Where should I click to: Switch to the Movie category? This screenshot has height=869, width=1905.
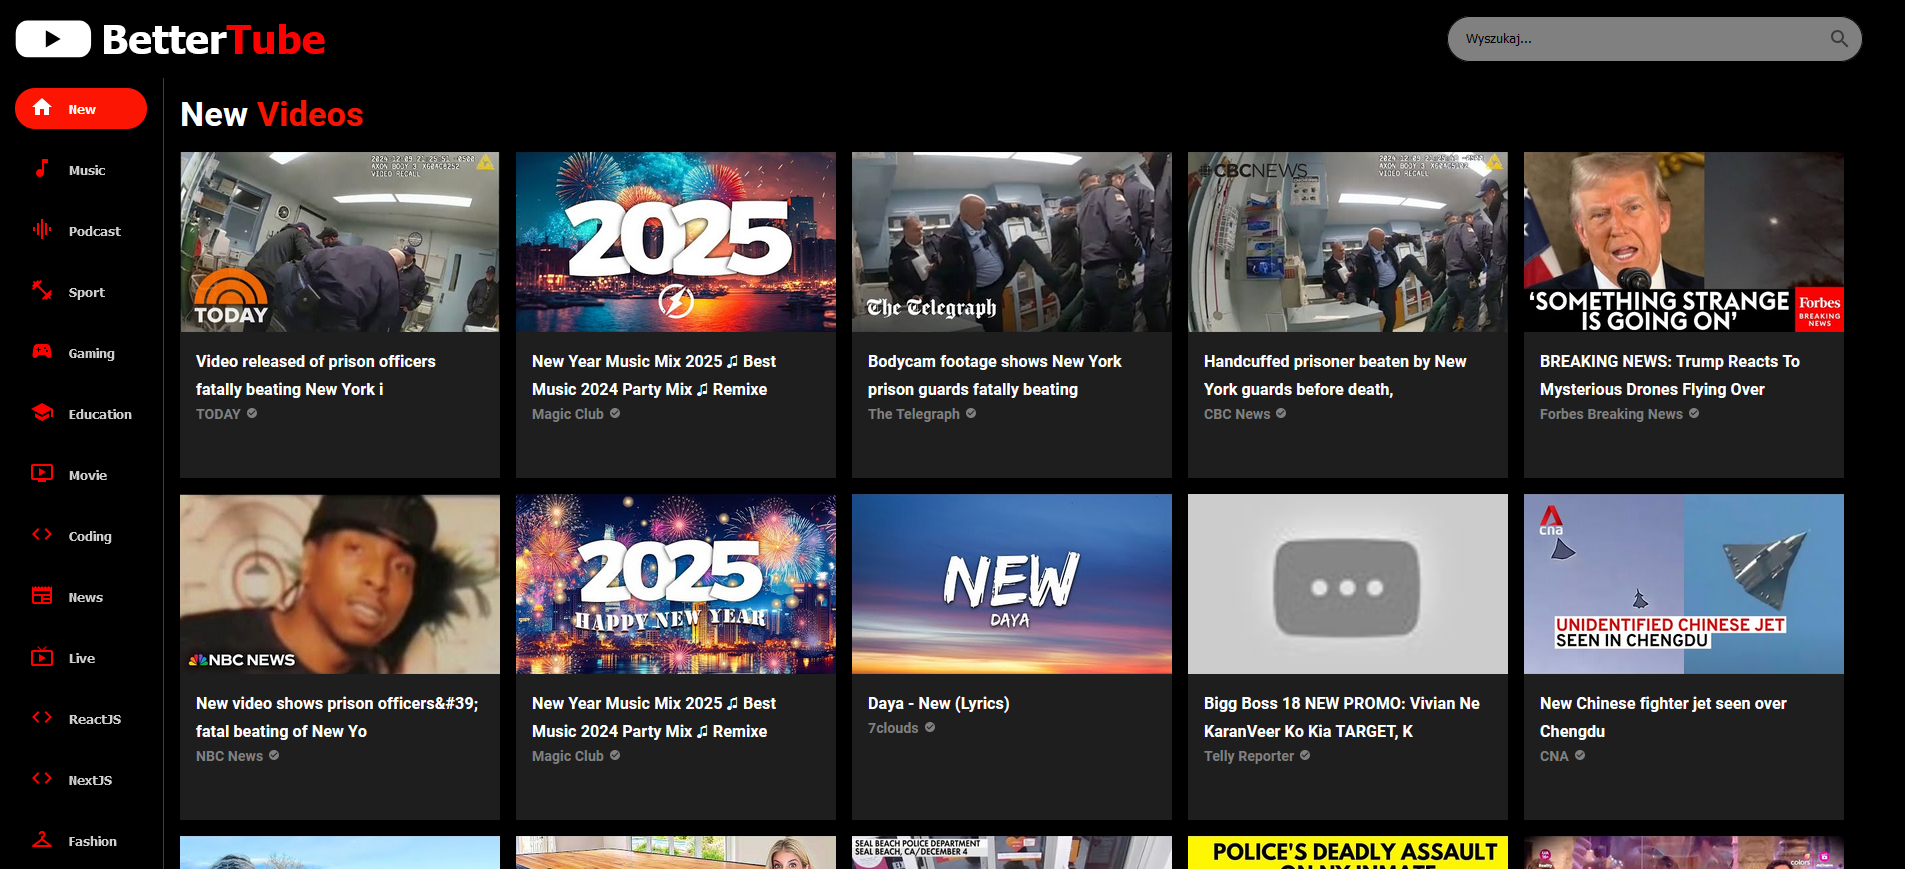coord(88,475)
